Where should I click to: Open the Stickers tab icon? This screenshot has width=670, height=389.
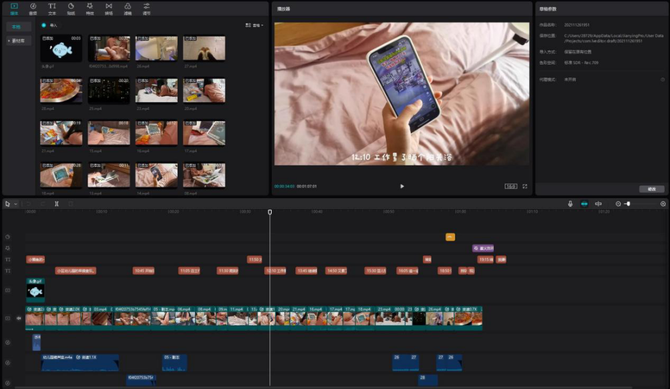pos(71,8)
